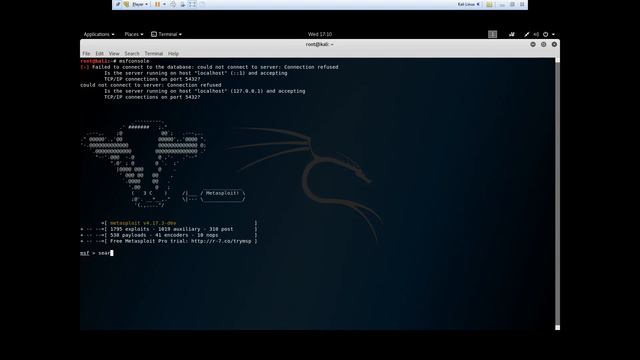Open the Terminal menu in the menu bar
The width and height of the screenshot is (640, 360).
tap(153, 53)
